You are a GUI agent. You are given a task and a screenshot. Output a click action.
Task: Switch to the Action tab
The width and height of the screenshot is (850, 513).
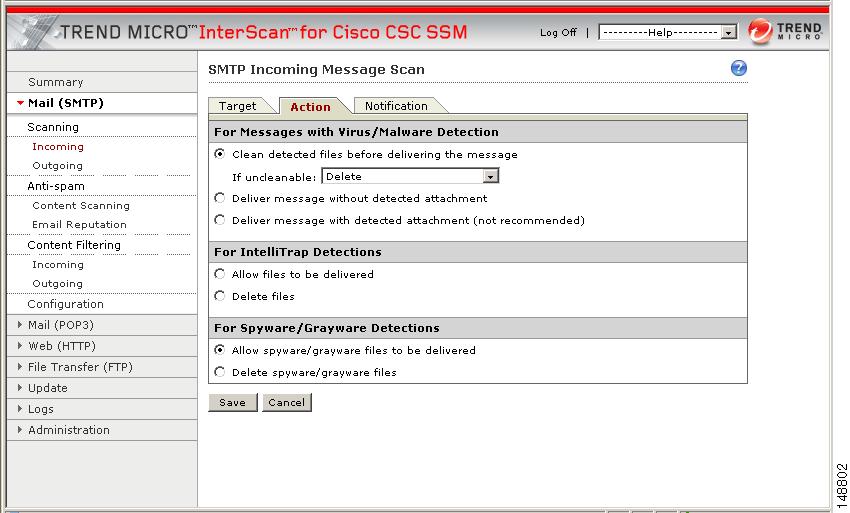coord(311,107)
